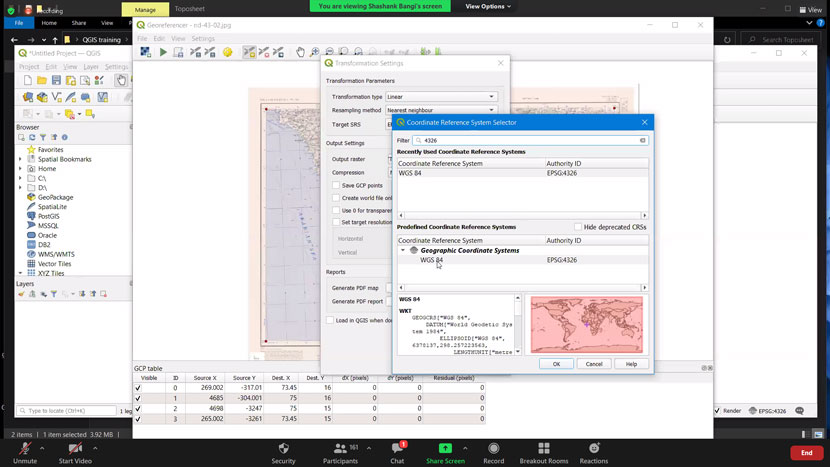Click the scroll-down arrow of the WKT text scrollbar
This screenshot has height=467, width=830.
click(518, 352)
